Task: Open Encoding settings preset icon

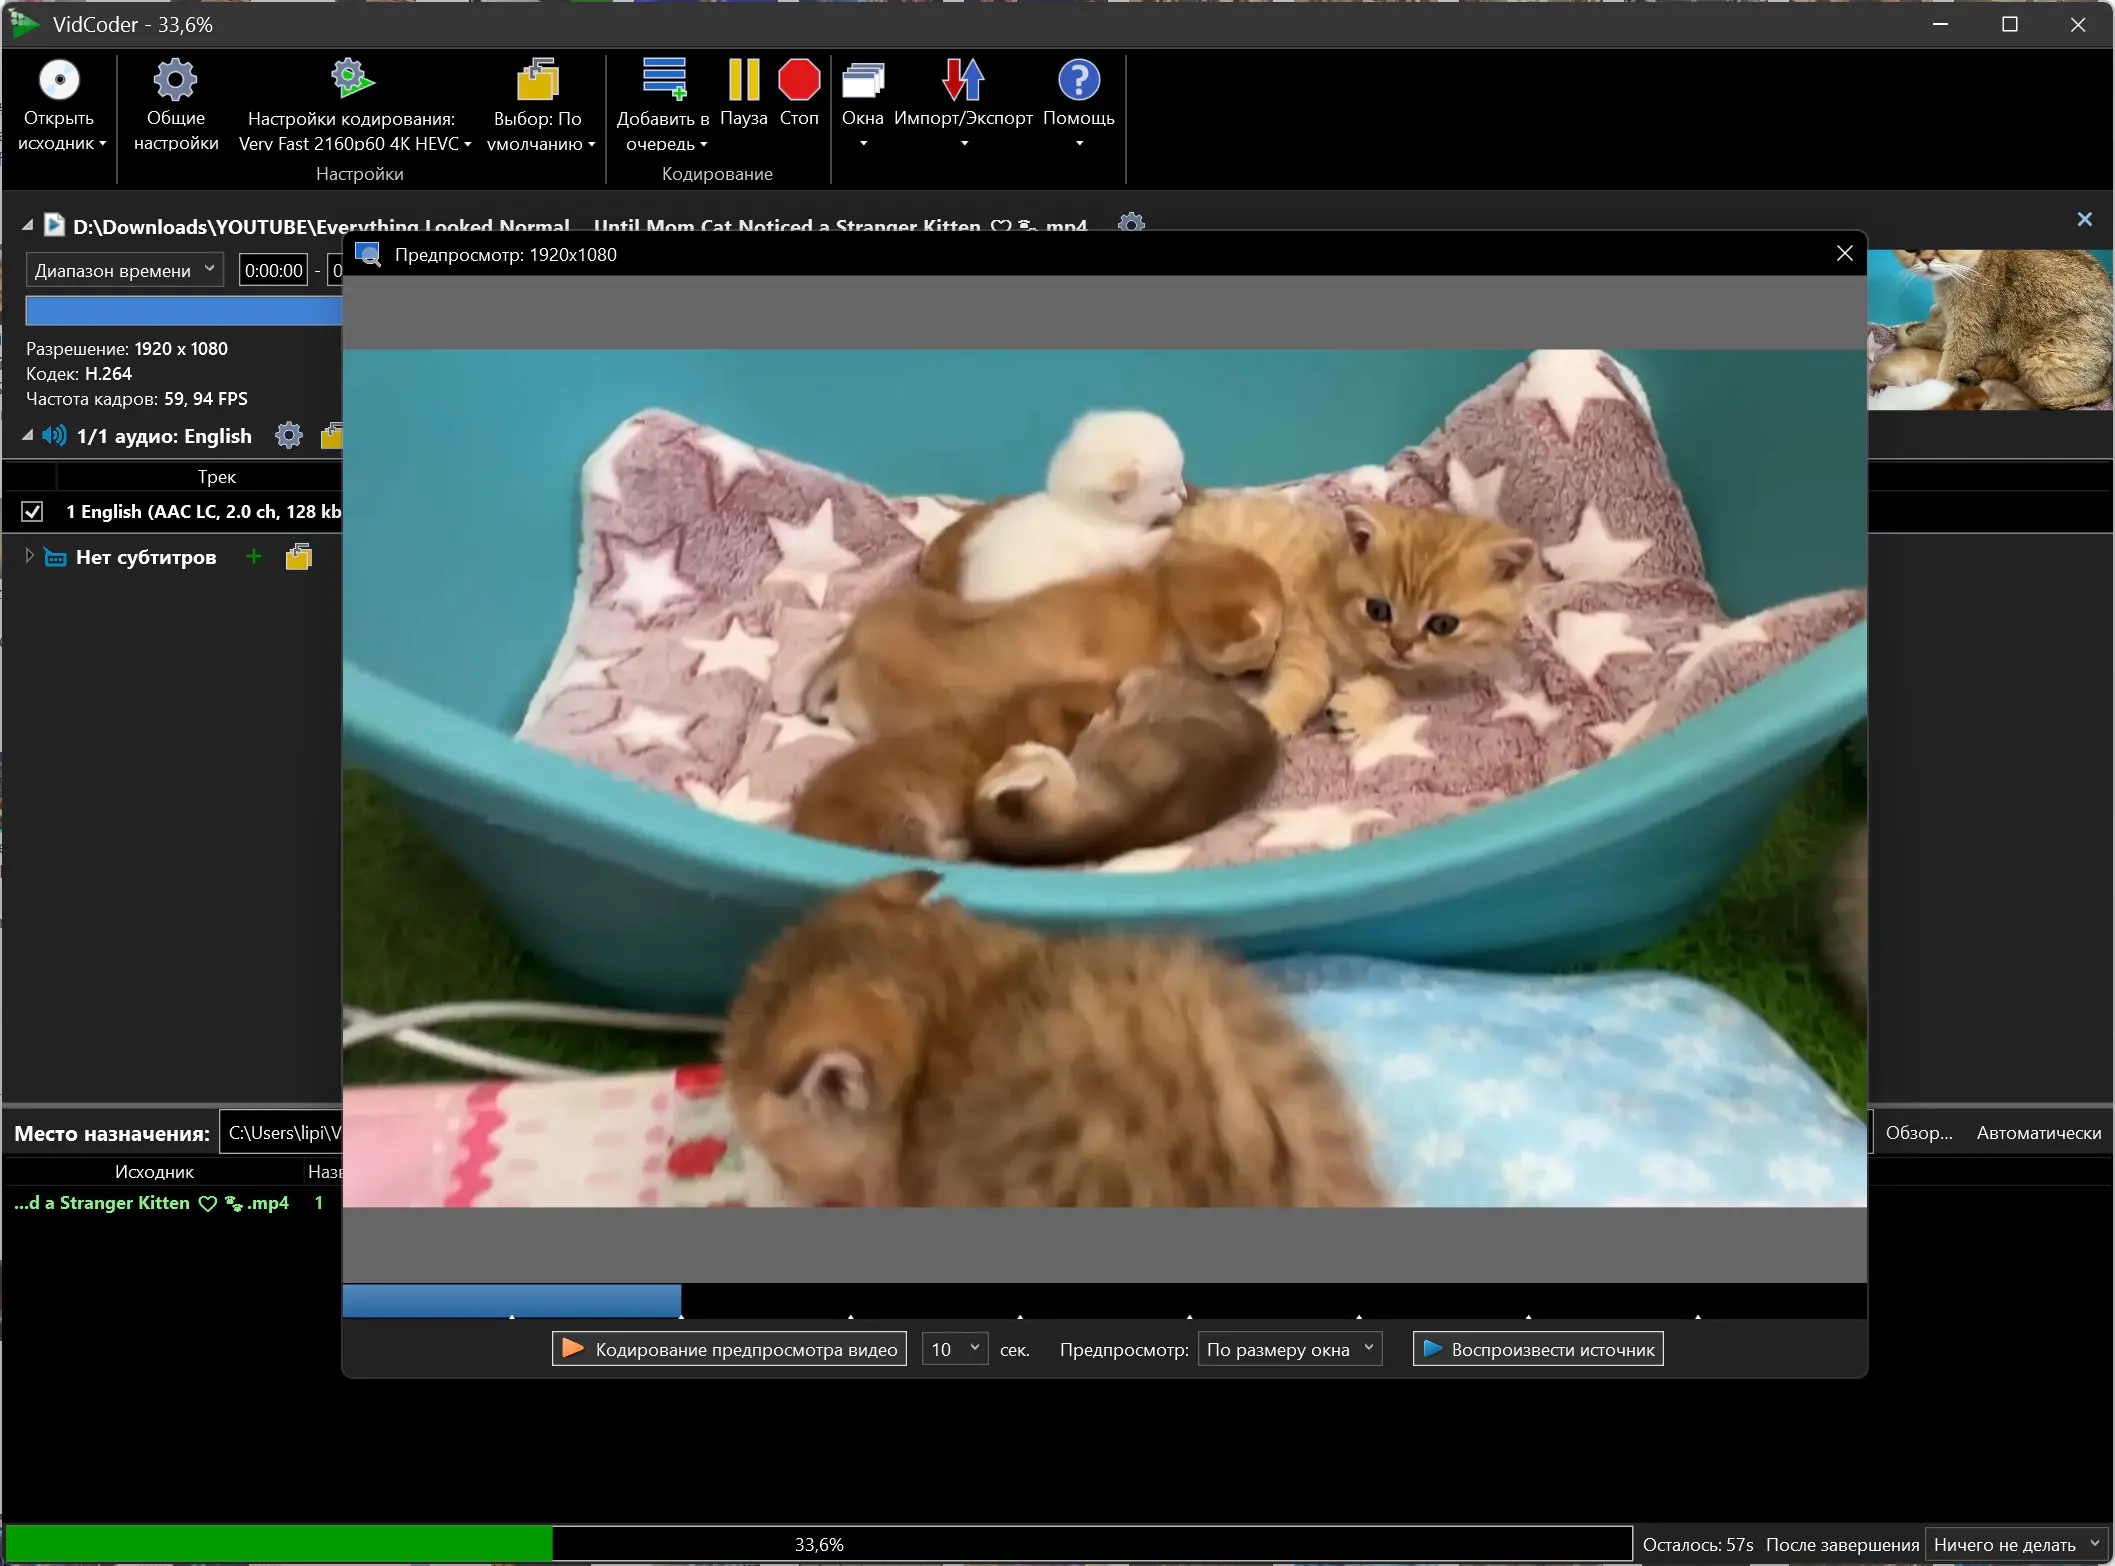Action: click(351, 80)
